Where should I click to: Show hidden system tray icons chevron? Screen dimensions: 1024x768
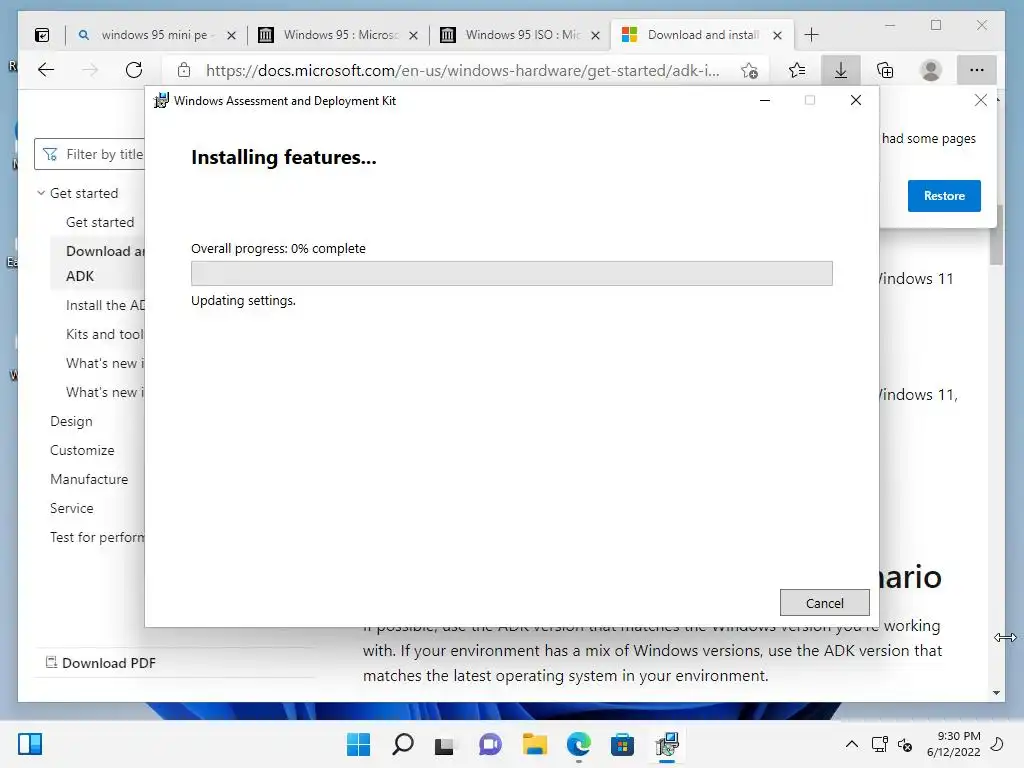(x=852, y=744)
